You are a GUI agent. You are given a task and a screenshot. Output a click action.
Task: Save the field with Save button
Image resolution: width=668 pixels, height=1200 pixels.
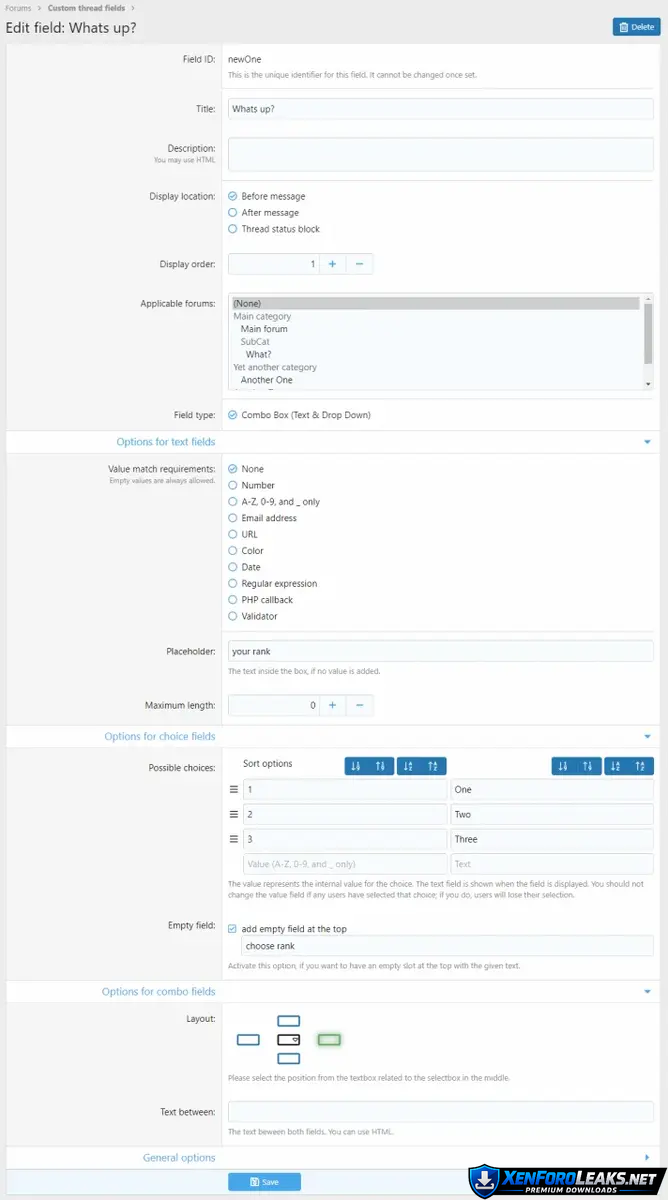pyautogui.click(x=264, y=1182)
